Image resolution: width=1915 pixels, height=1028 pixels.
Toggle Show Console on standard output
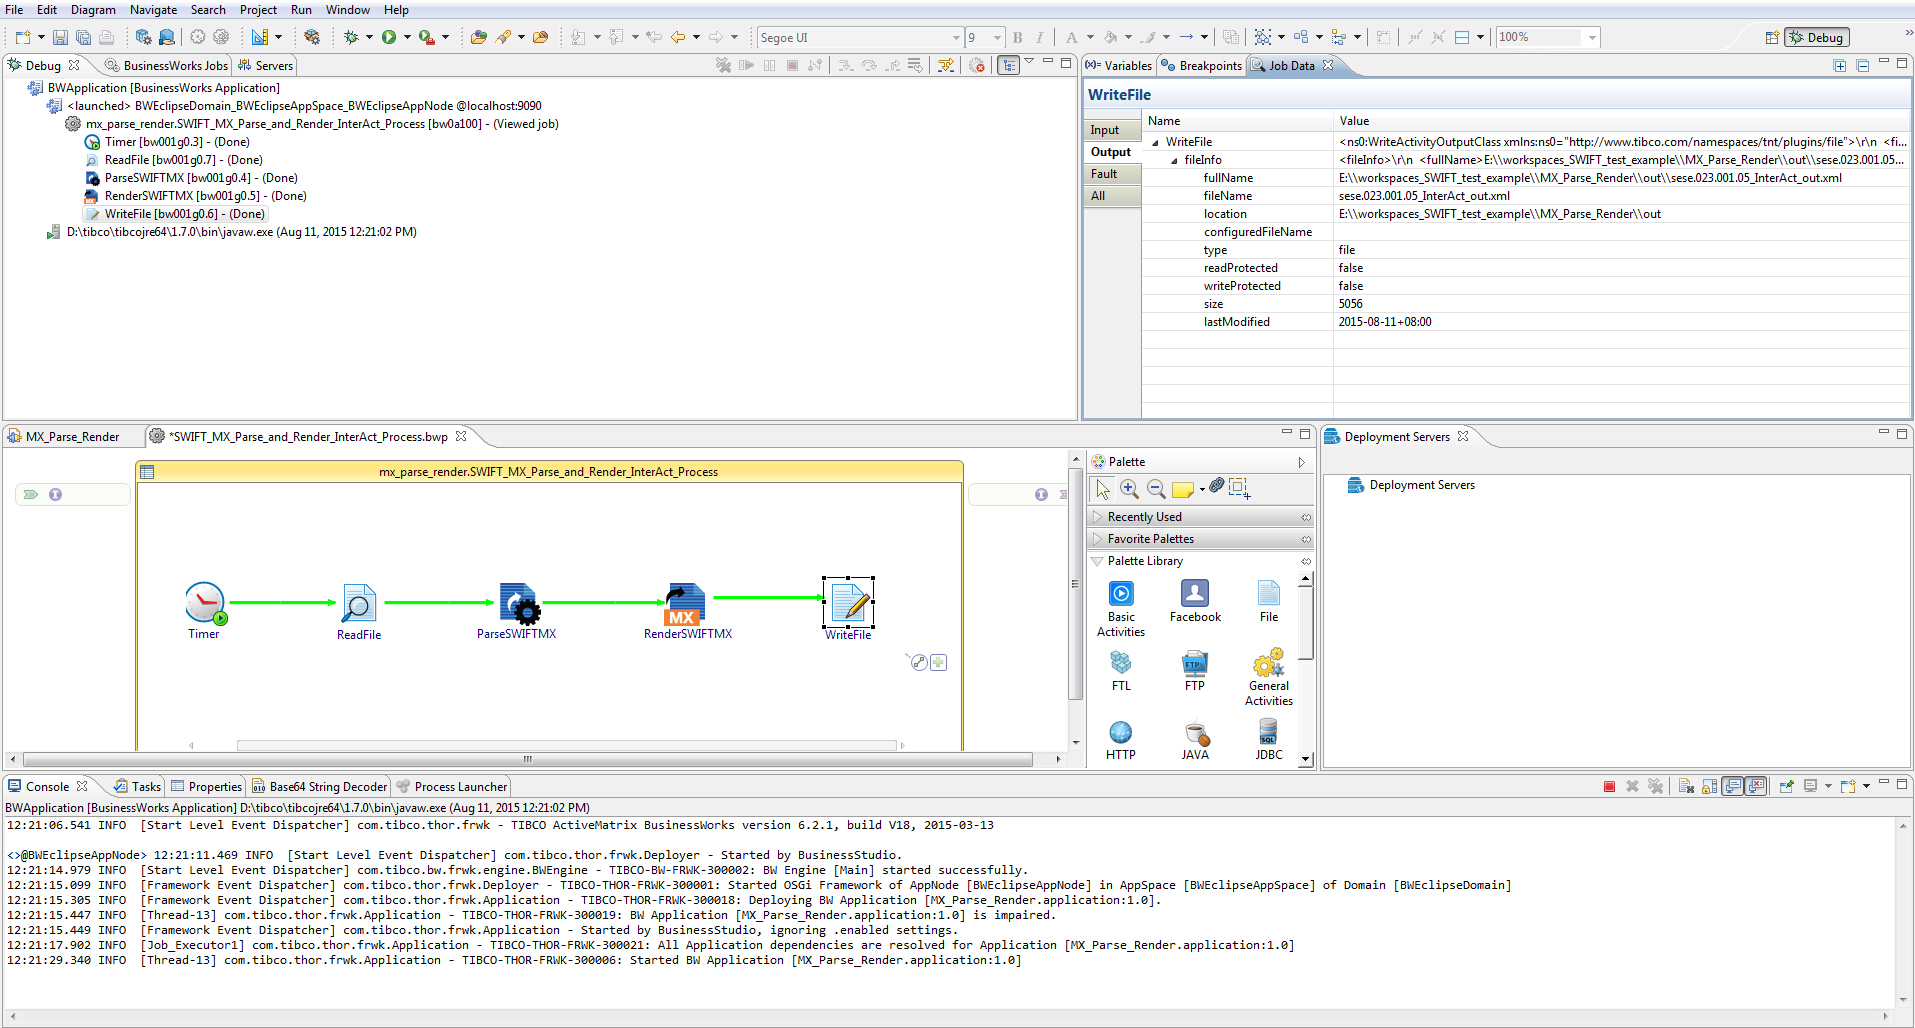click(1733, 786)
